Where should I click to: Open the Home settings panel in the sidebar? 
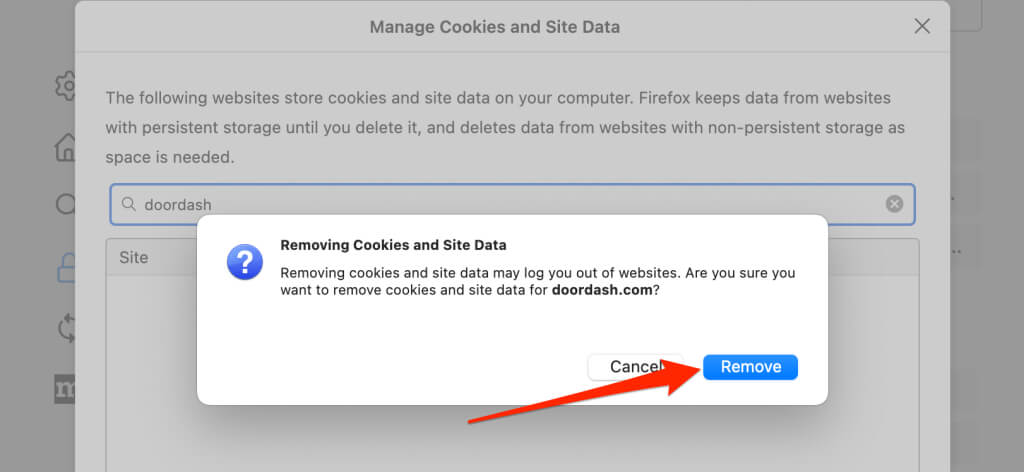(x=66, y=147)
